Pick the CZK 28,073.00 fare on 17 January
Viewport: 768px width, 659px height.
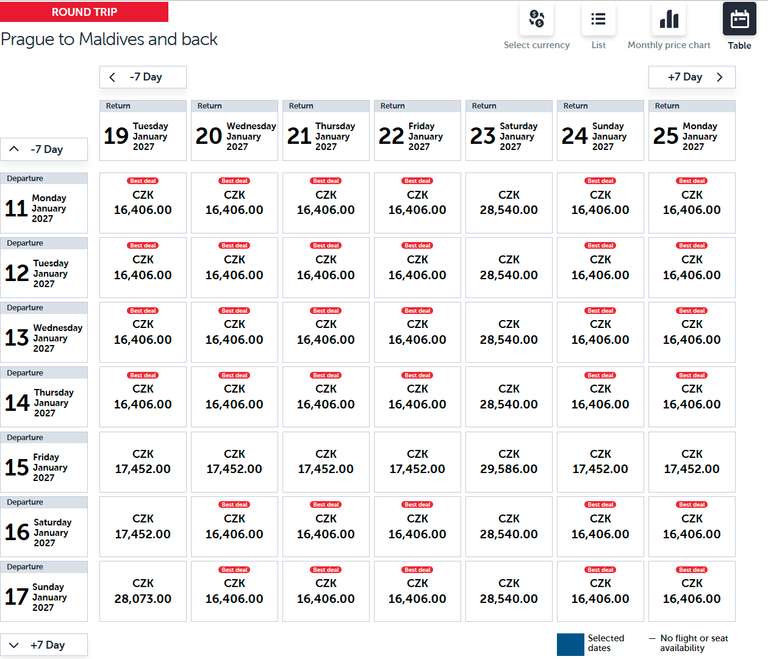point(143,591)
